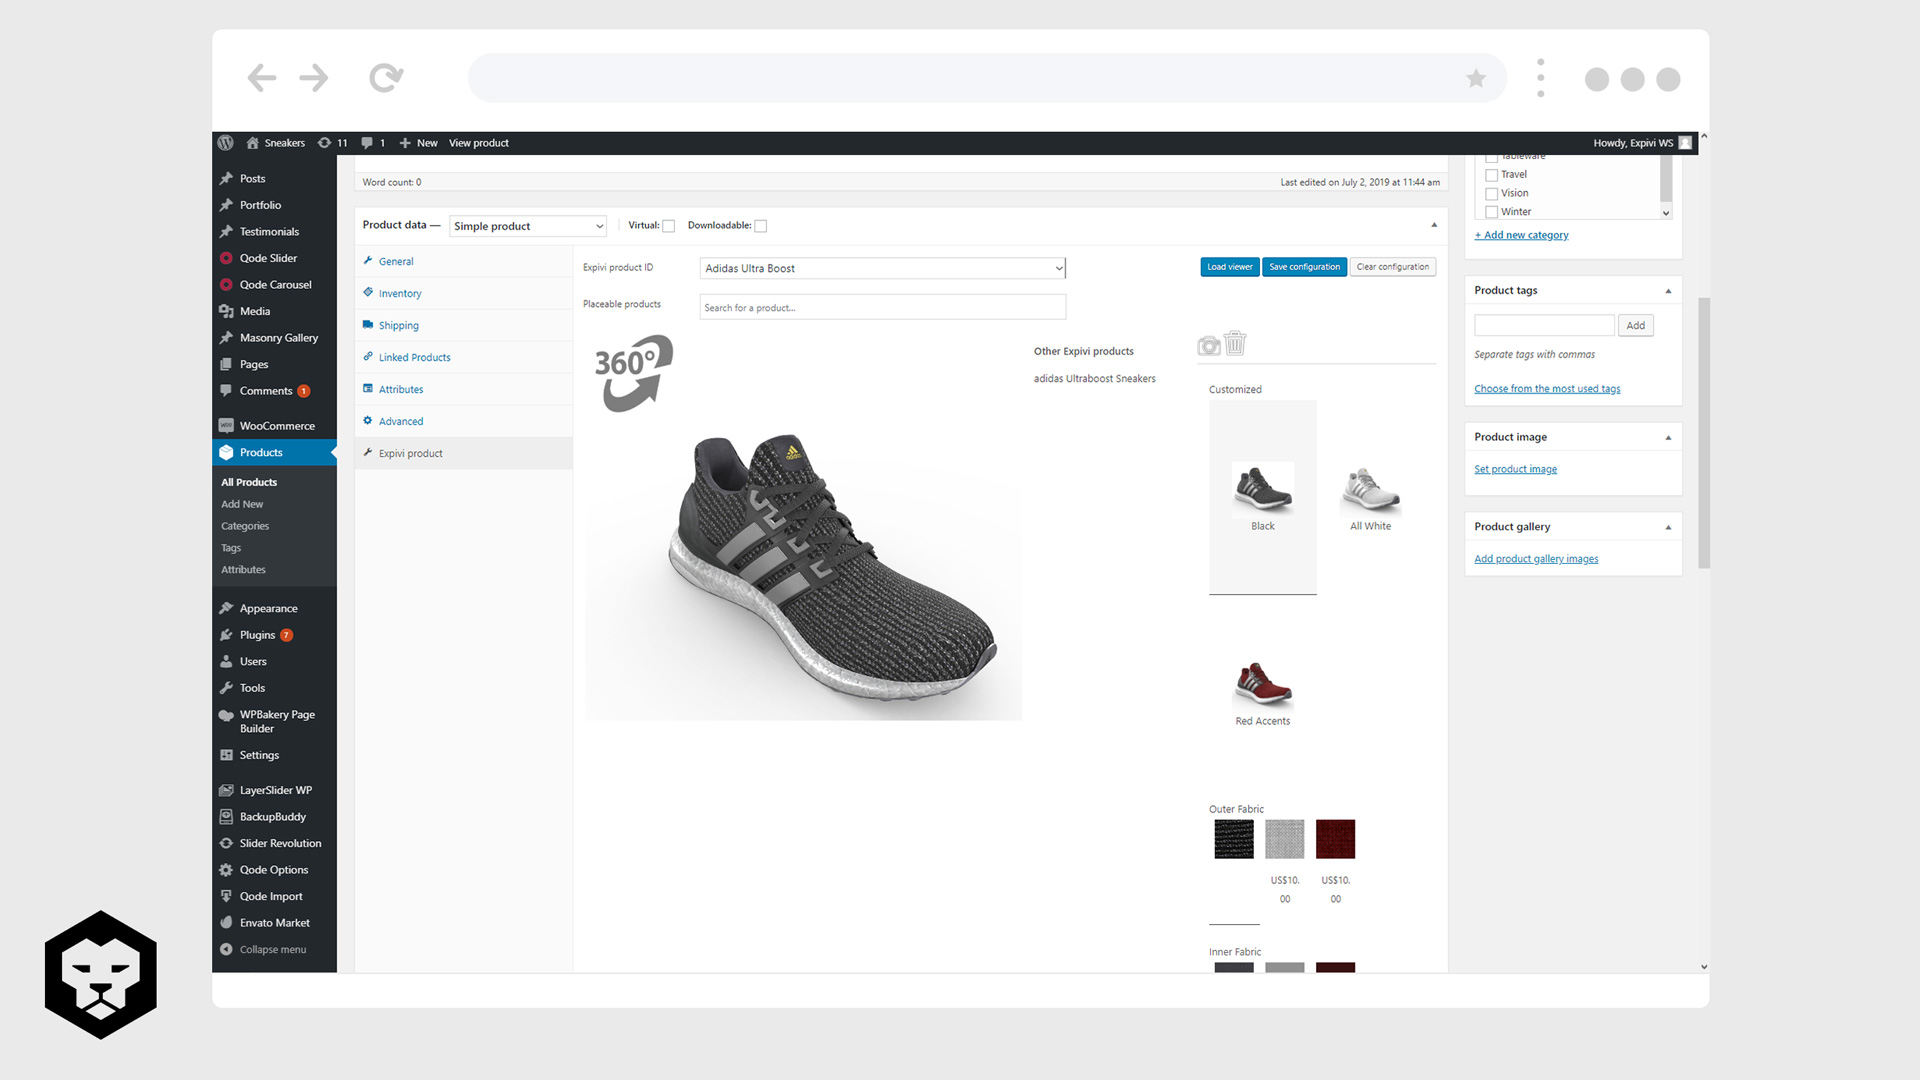Image resolution: width=1920 pixels, height=1080 pixels.
Task: Toggle the Downloadable checkbox
Action: (761, 226)
